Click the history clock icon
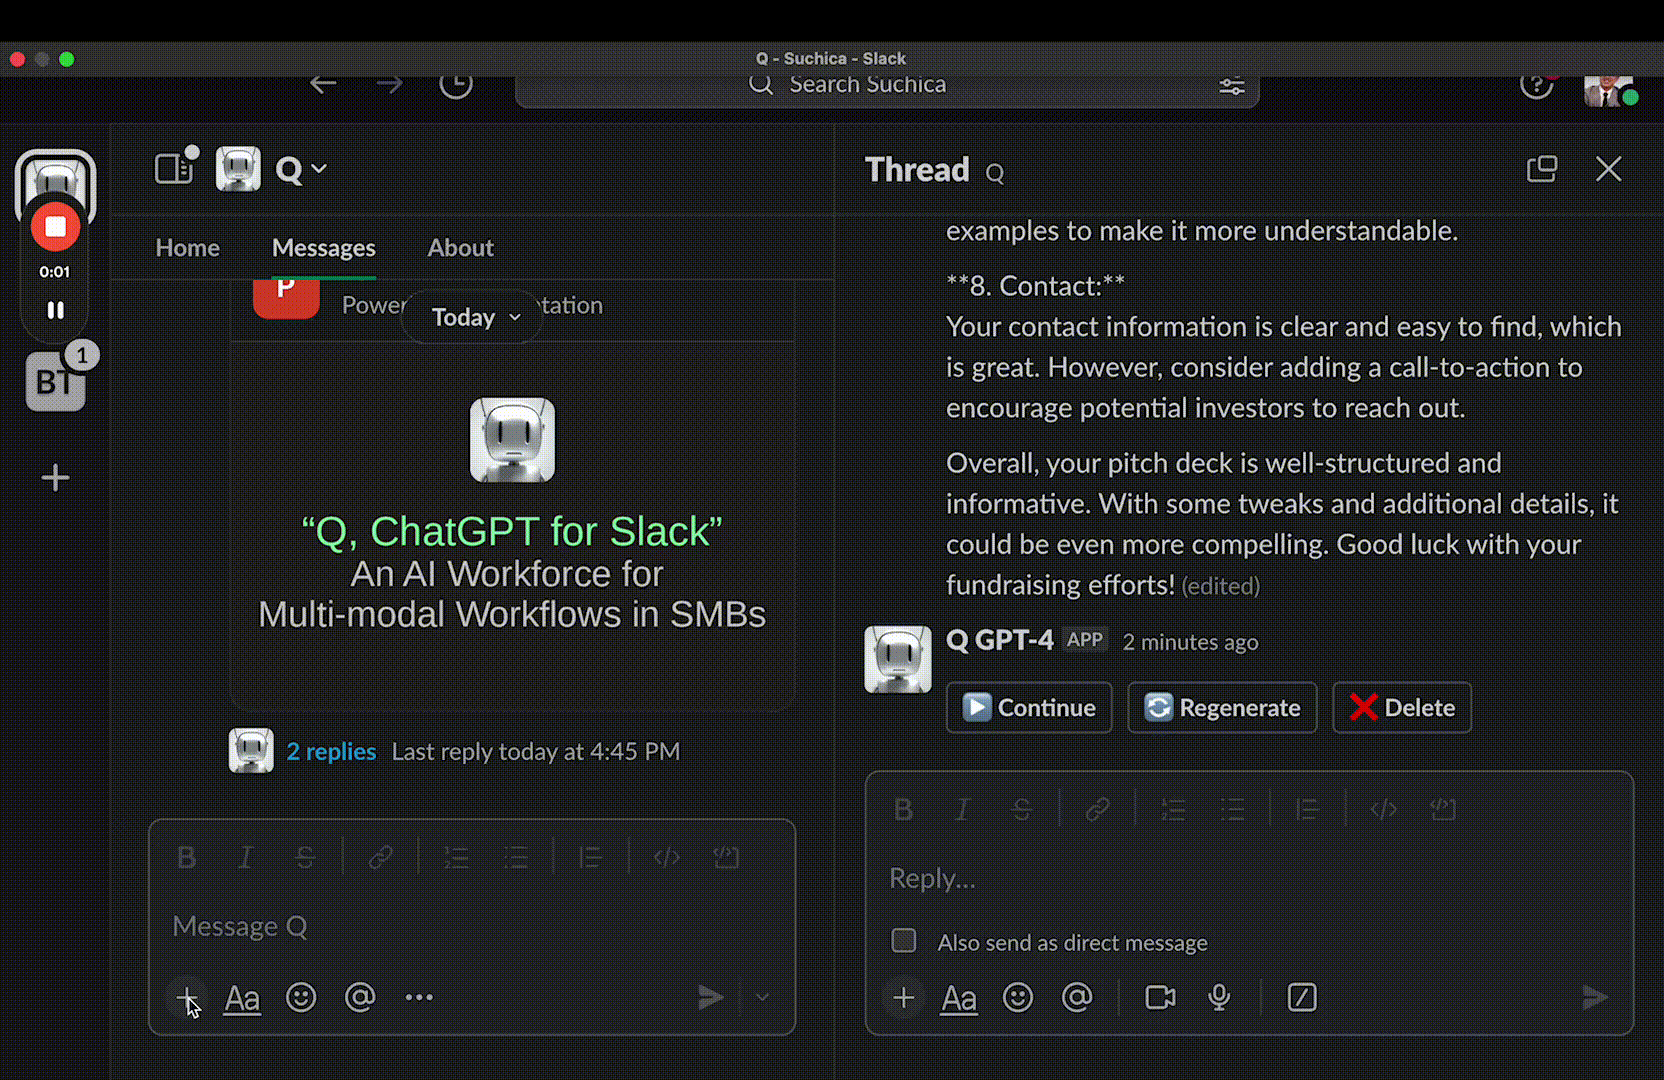Viewport: 1664px width, 1080px height. [x=456, y=85]
